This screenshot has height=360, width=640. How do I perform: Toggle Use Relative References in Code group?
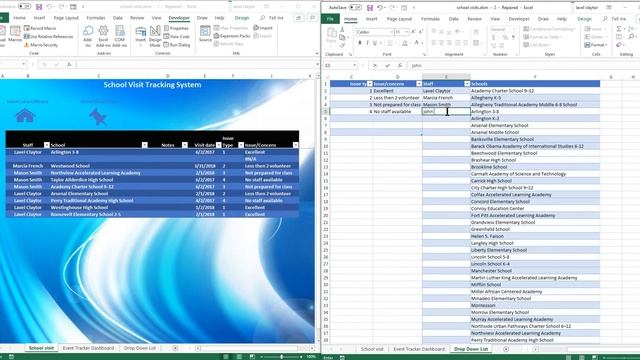(49, 36)
